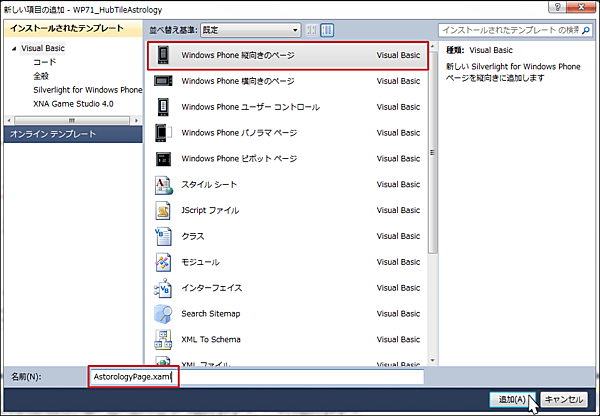Viewport: 600px width, 416px height.
Task: Select the Search Sitemap template icon
Action: (x=163, y=313)
